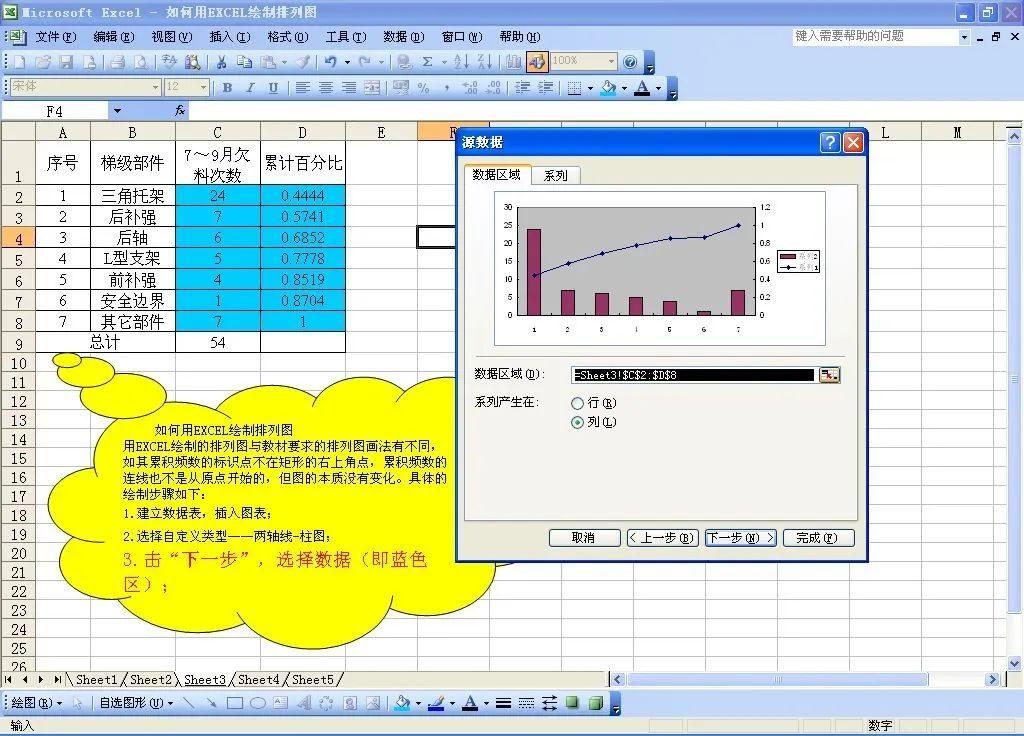
Task: Click the Print Preview icon
Action: [x=140, y=62]
